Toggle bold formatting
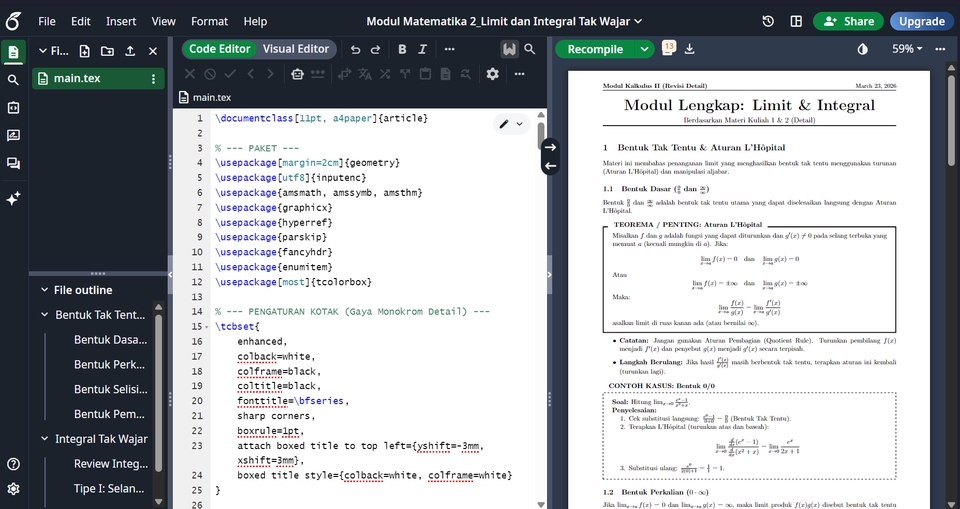The image size is (960, 509). click(x=402, y=49)
